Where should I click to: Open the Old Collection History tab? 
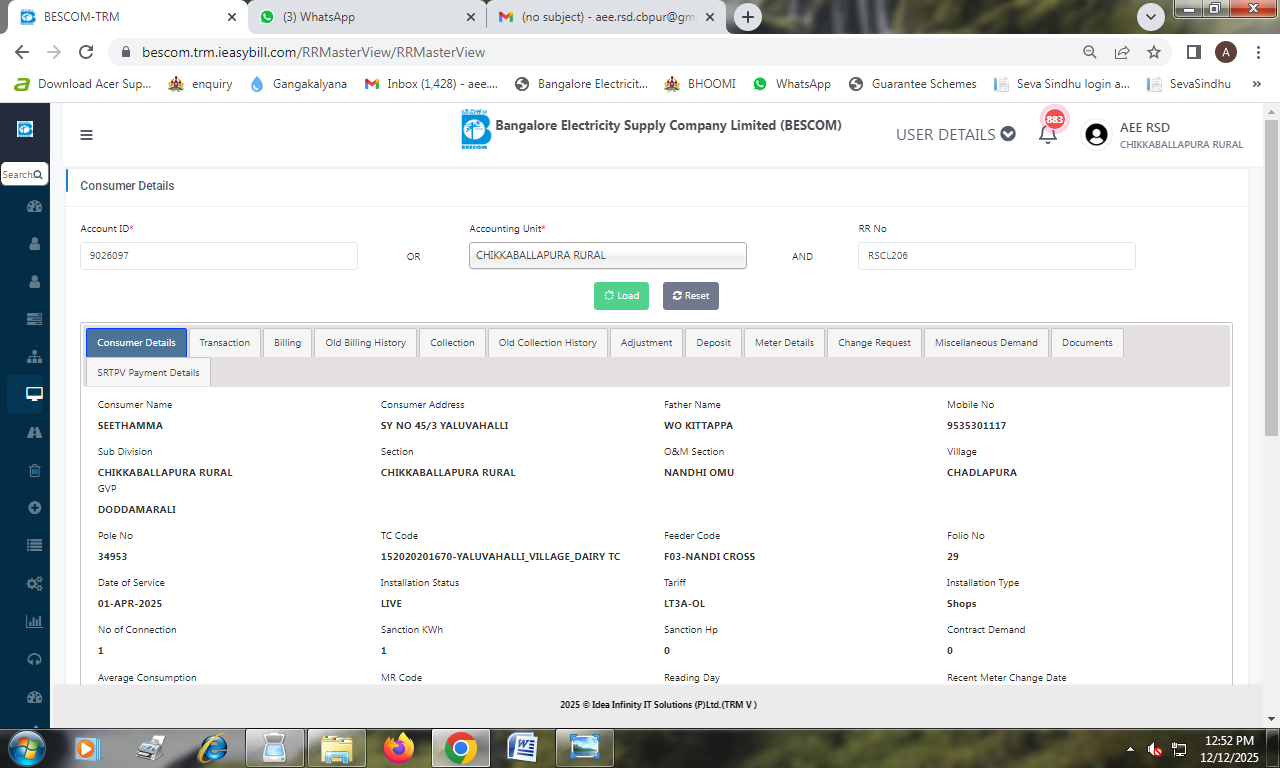click(548, 343)
